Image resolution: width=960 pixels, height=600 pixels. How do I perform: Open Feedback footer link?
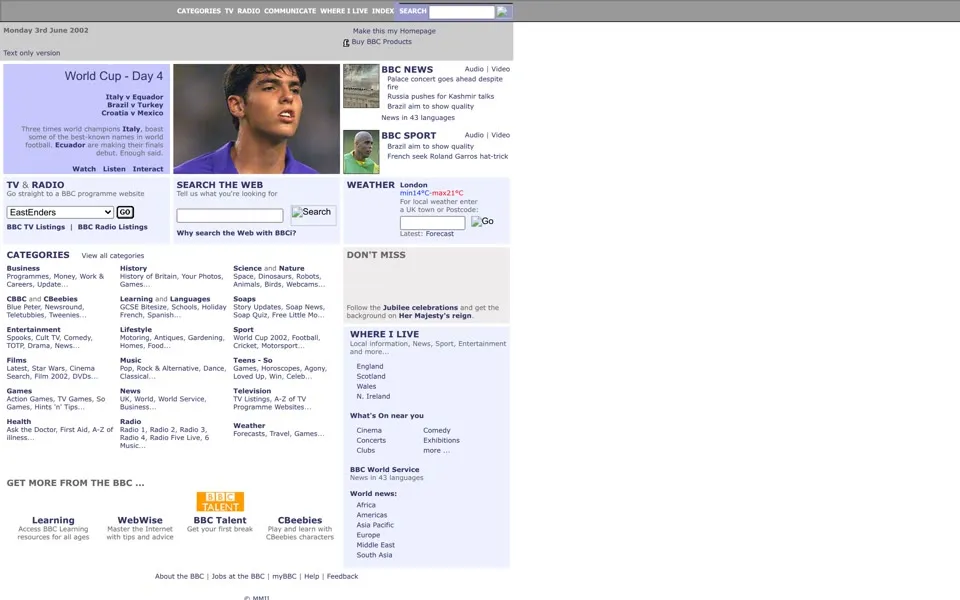point(342,577)
